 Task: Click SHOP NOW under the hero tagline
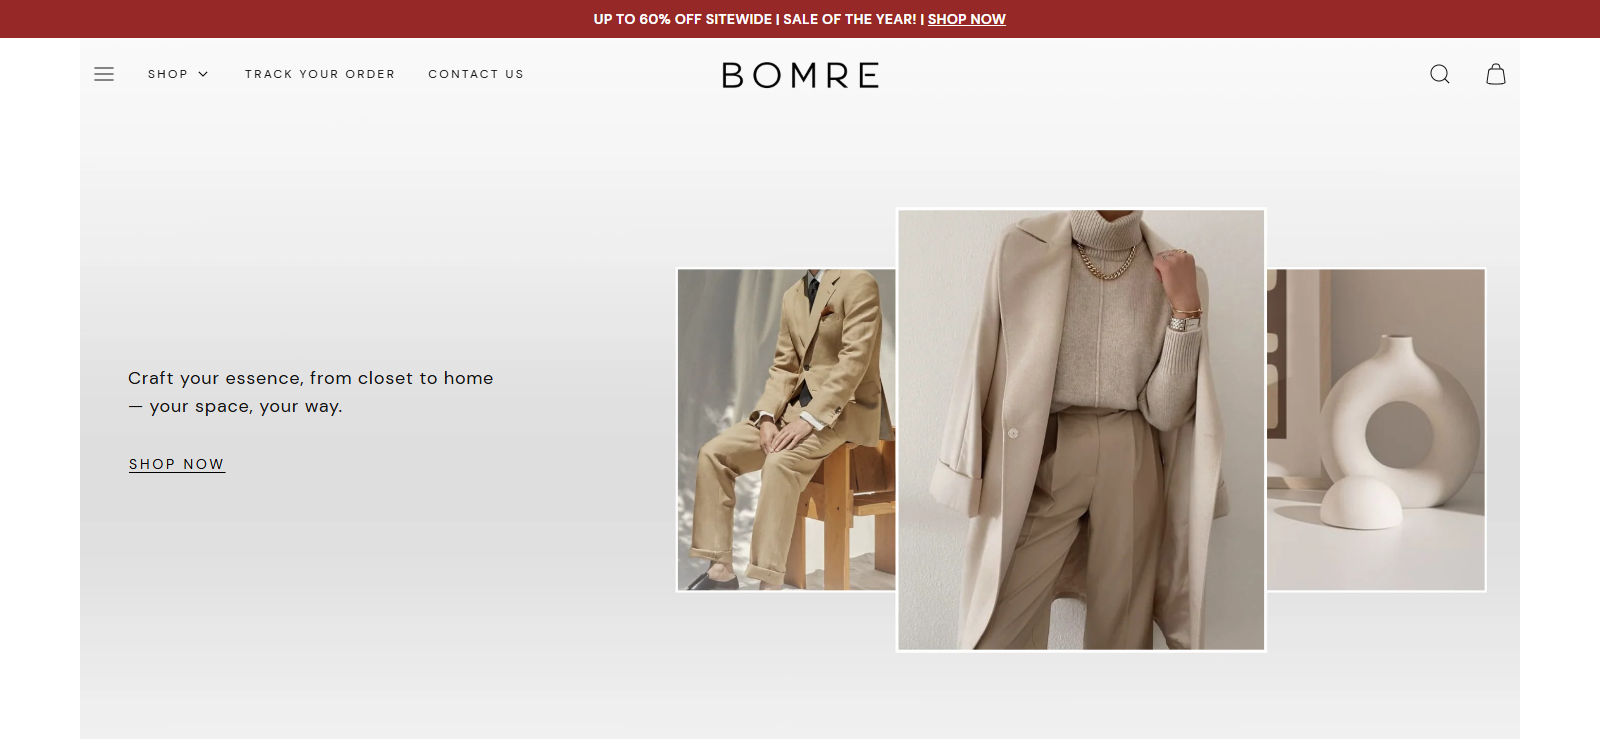click(x=177, y=464)
